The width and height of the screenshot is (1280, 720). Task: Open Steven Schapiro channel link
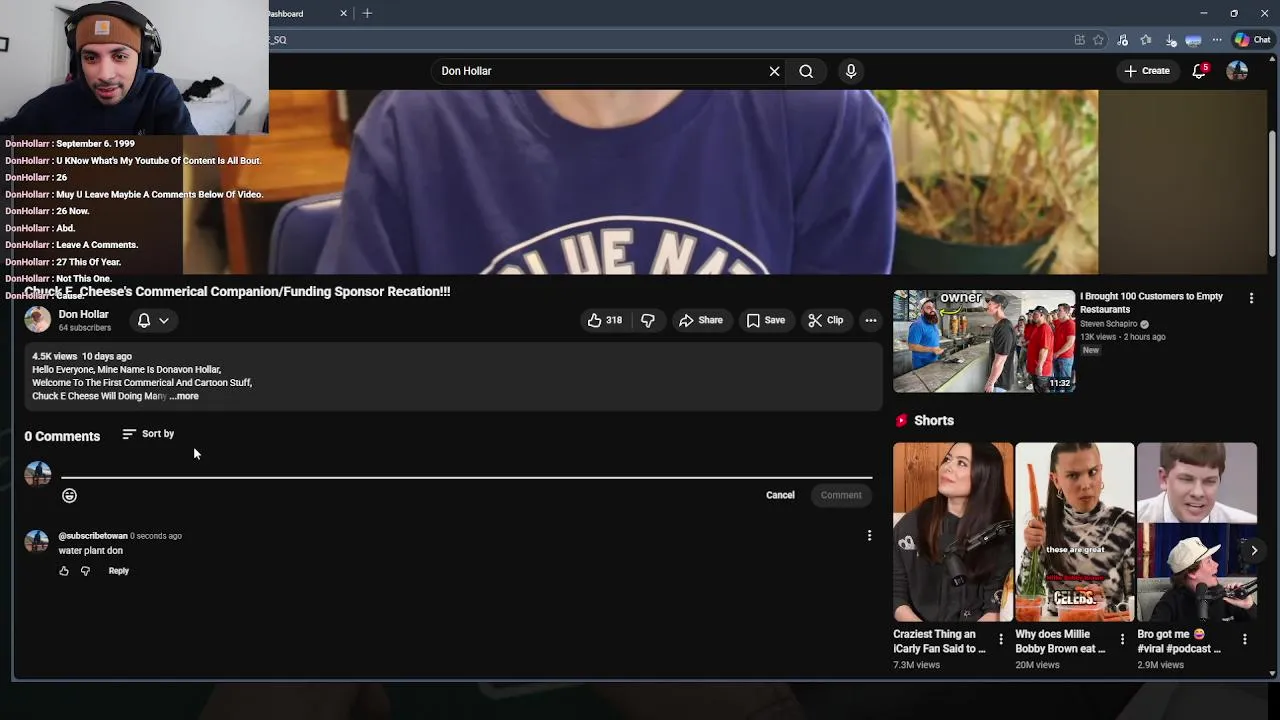coord(1108,324)
